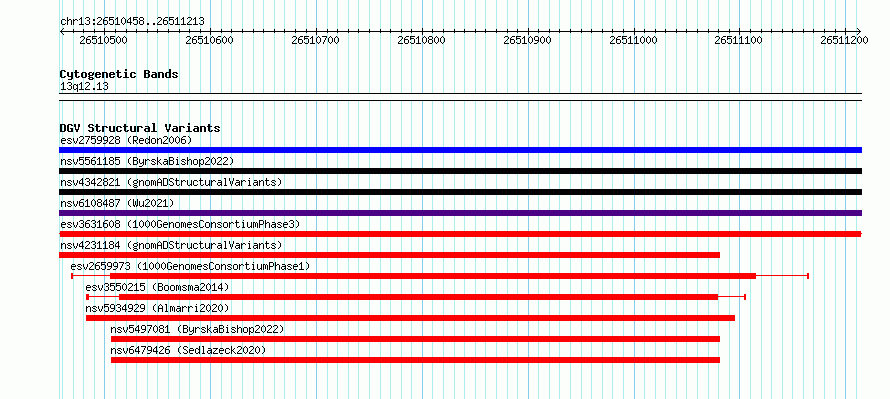Click the right thin whisker of esv3550215
Image resolution: width=890 pixels, height=399 pixels.
732,297
